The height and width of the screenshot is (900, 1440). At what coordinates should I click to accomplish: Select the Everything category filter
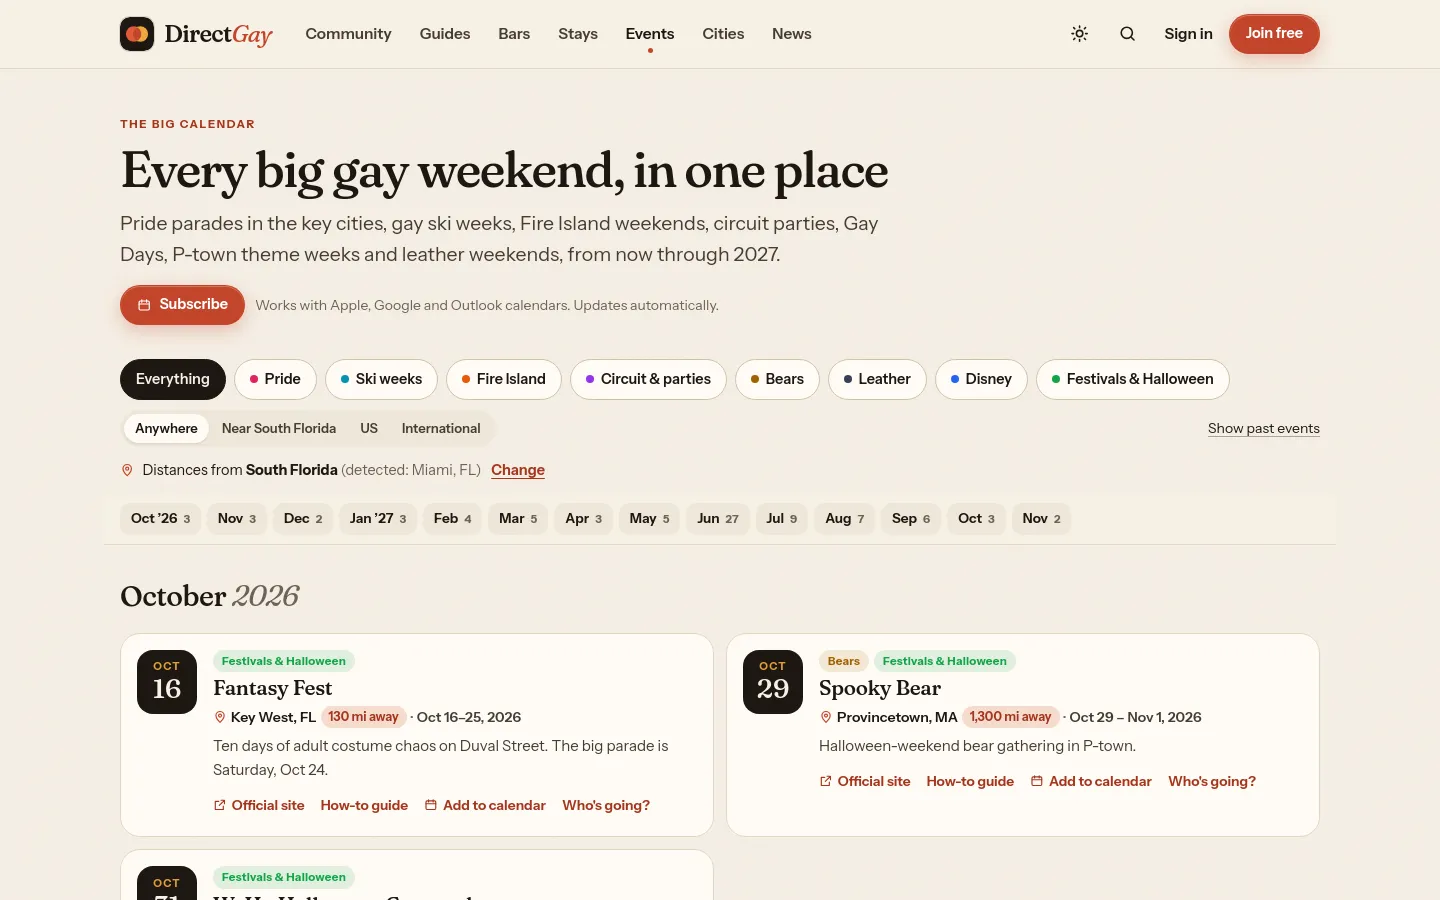coord(173,379)
